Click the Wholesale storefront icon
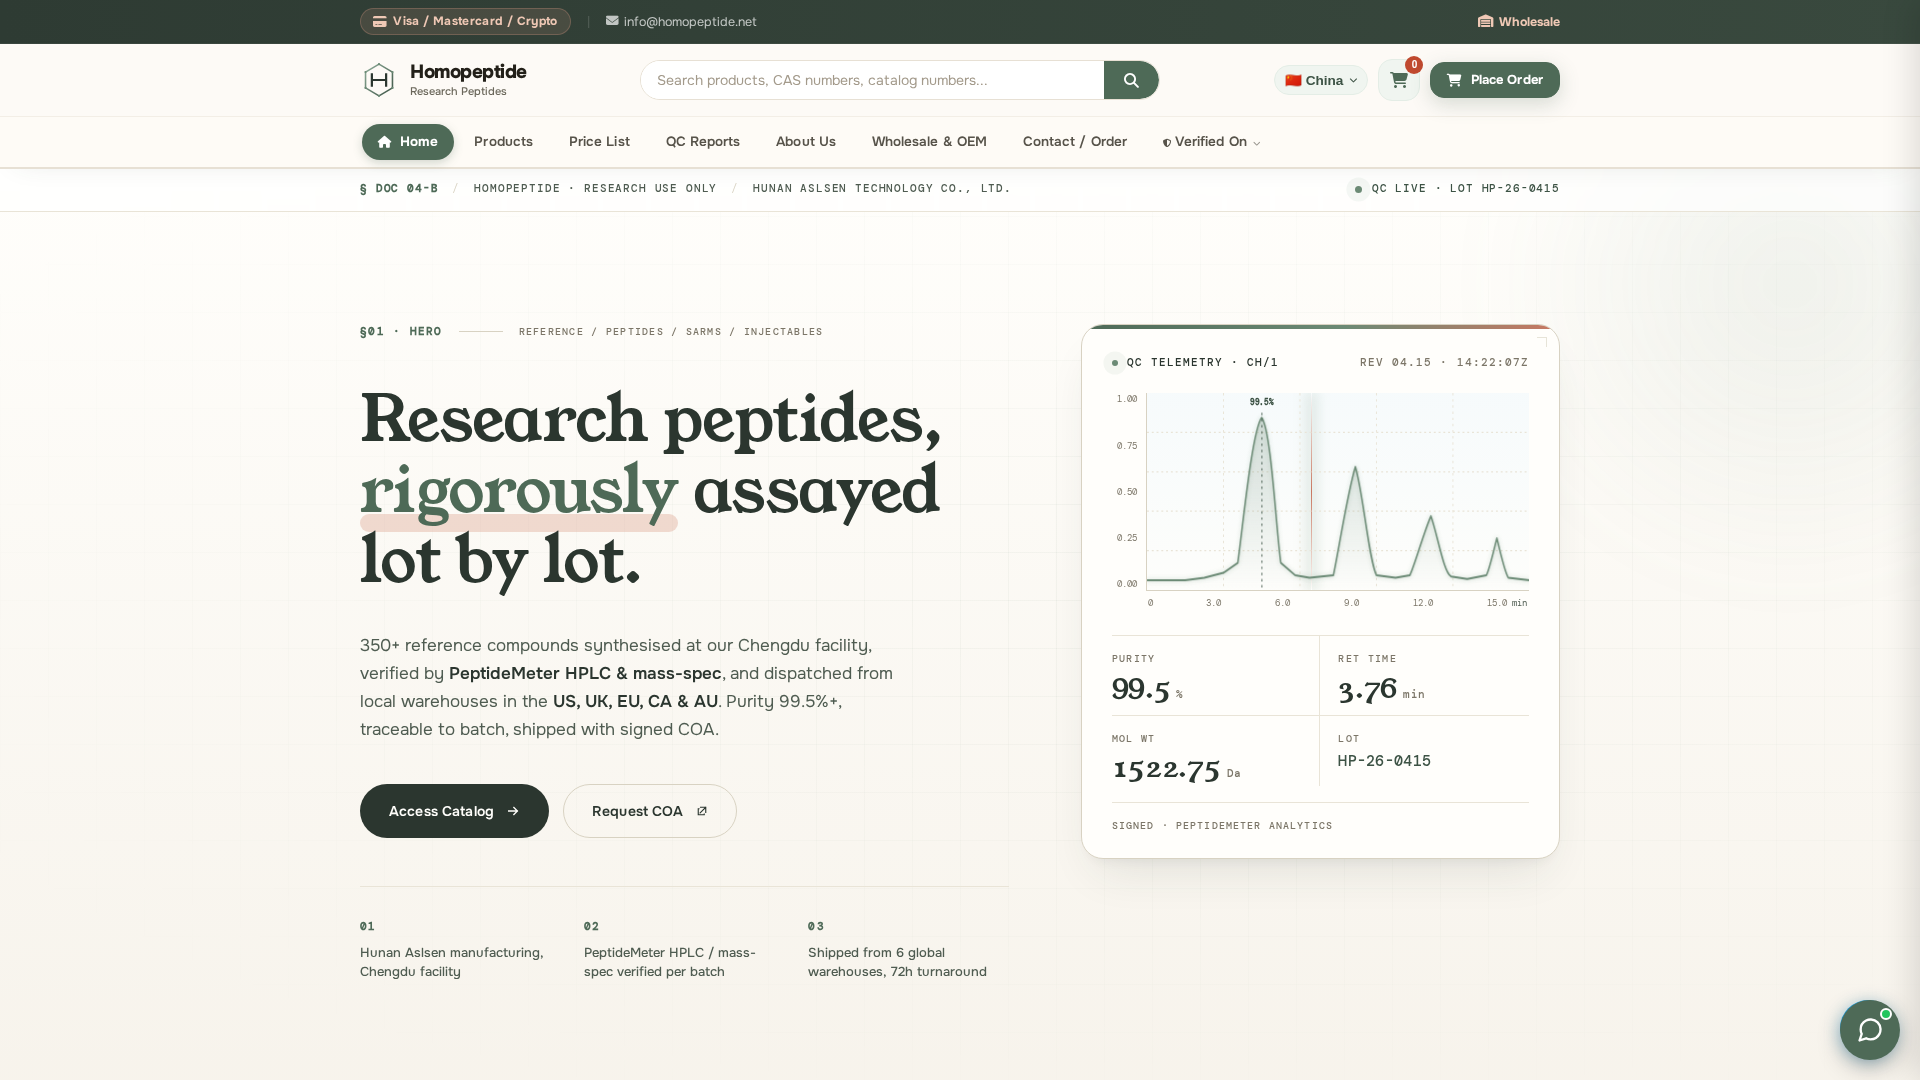The image size is (1920, 1080). (1485, 21)
